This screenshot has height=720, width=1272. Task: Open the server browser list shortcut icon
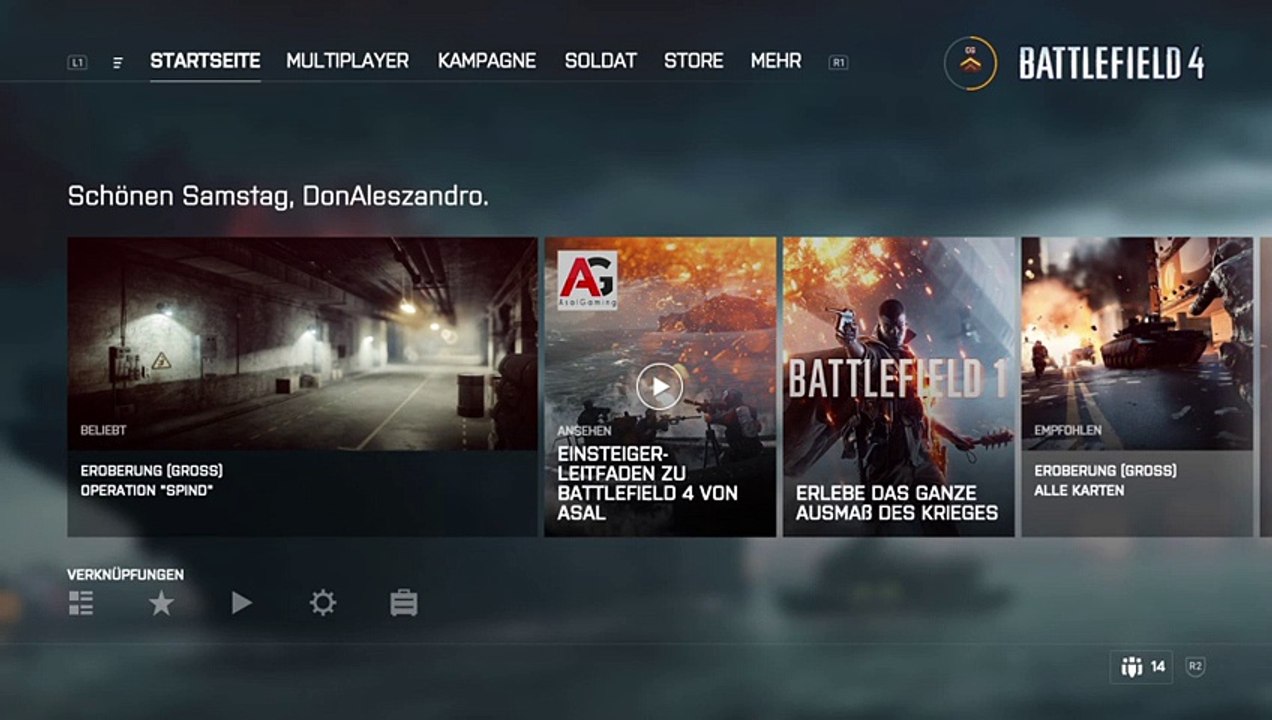(81, 602)
